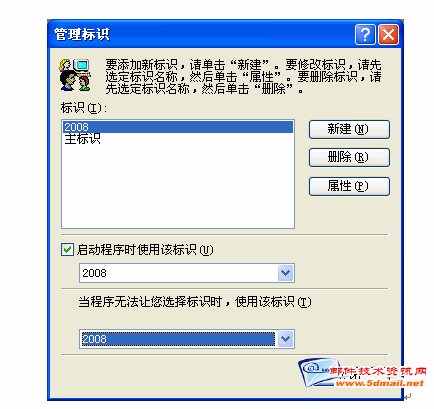Click the 当程序无法让您选择标识时 label

click(x=150, y=302)
